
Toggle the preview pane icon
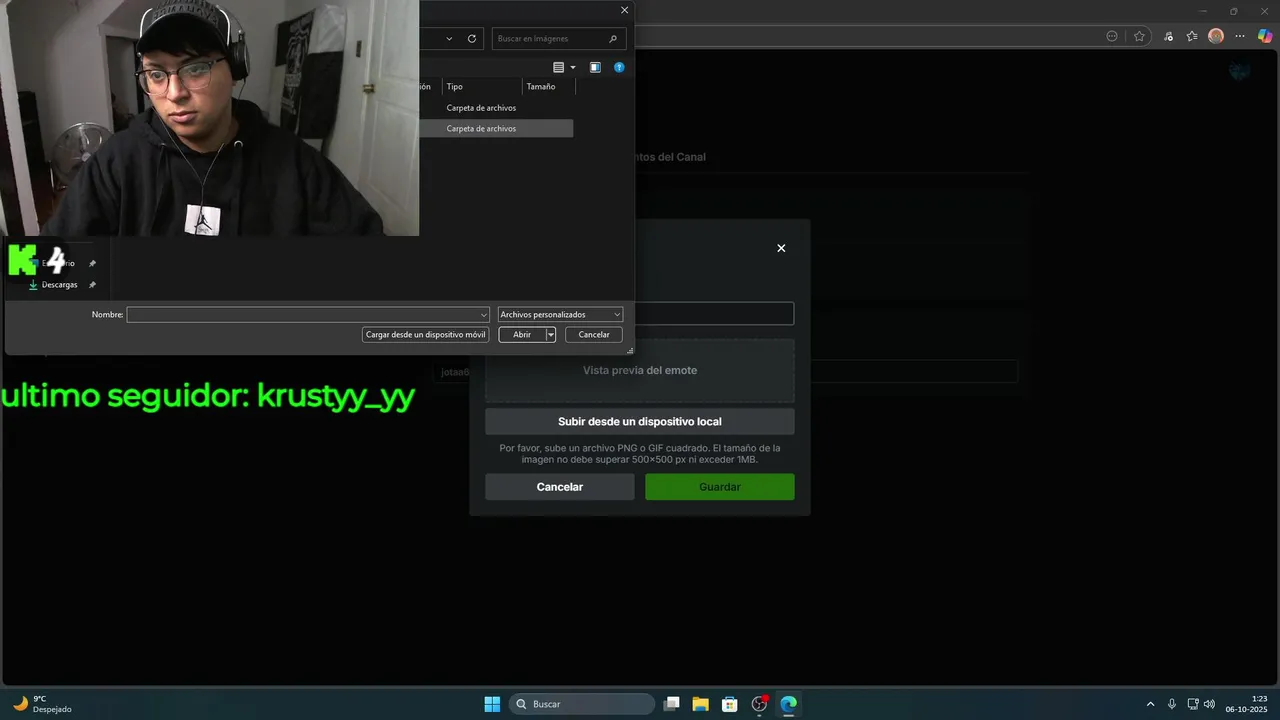tap(595, 67)
